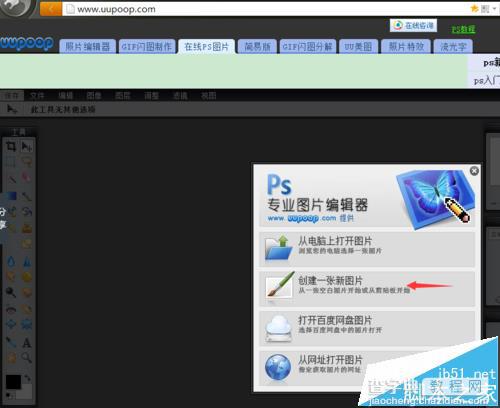Choose 打开百度网盘图片 option
This screenshot has height=408, width=500.
367,328
